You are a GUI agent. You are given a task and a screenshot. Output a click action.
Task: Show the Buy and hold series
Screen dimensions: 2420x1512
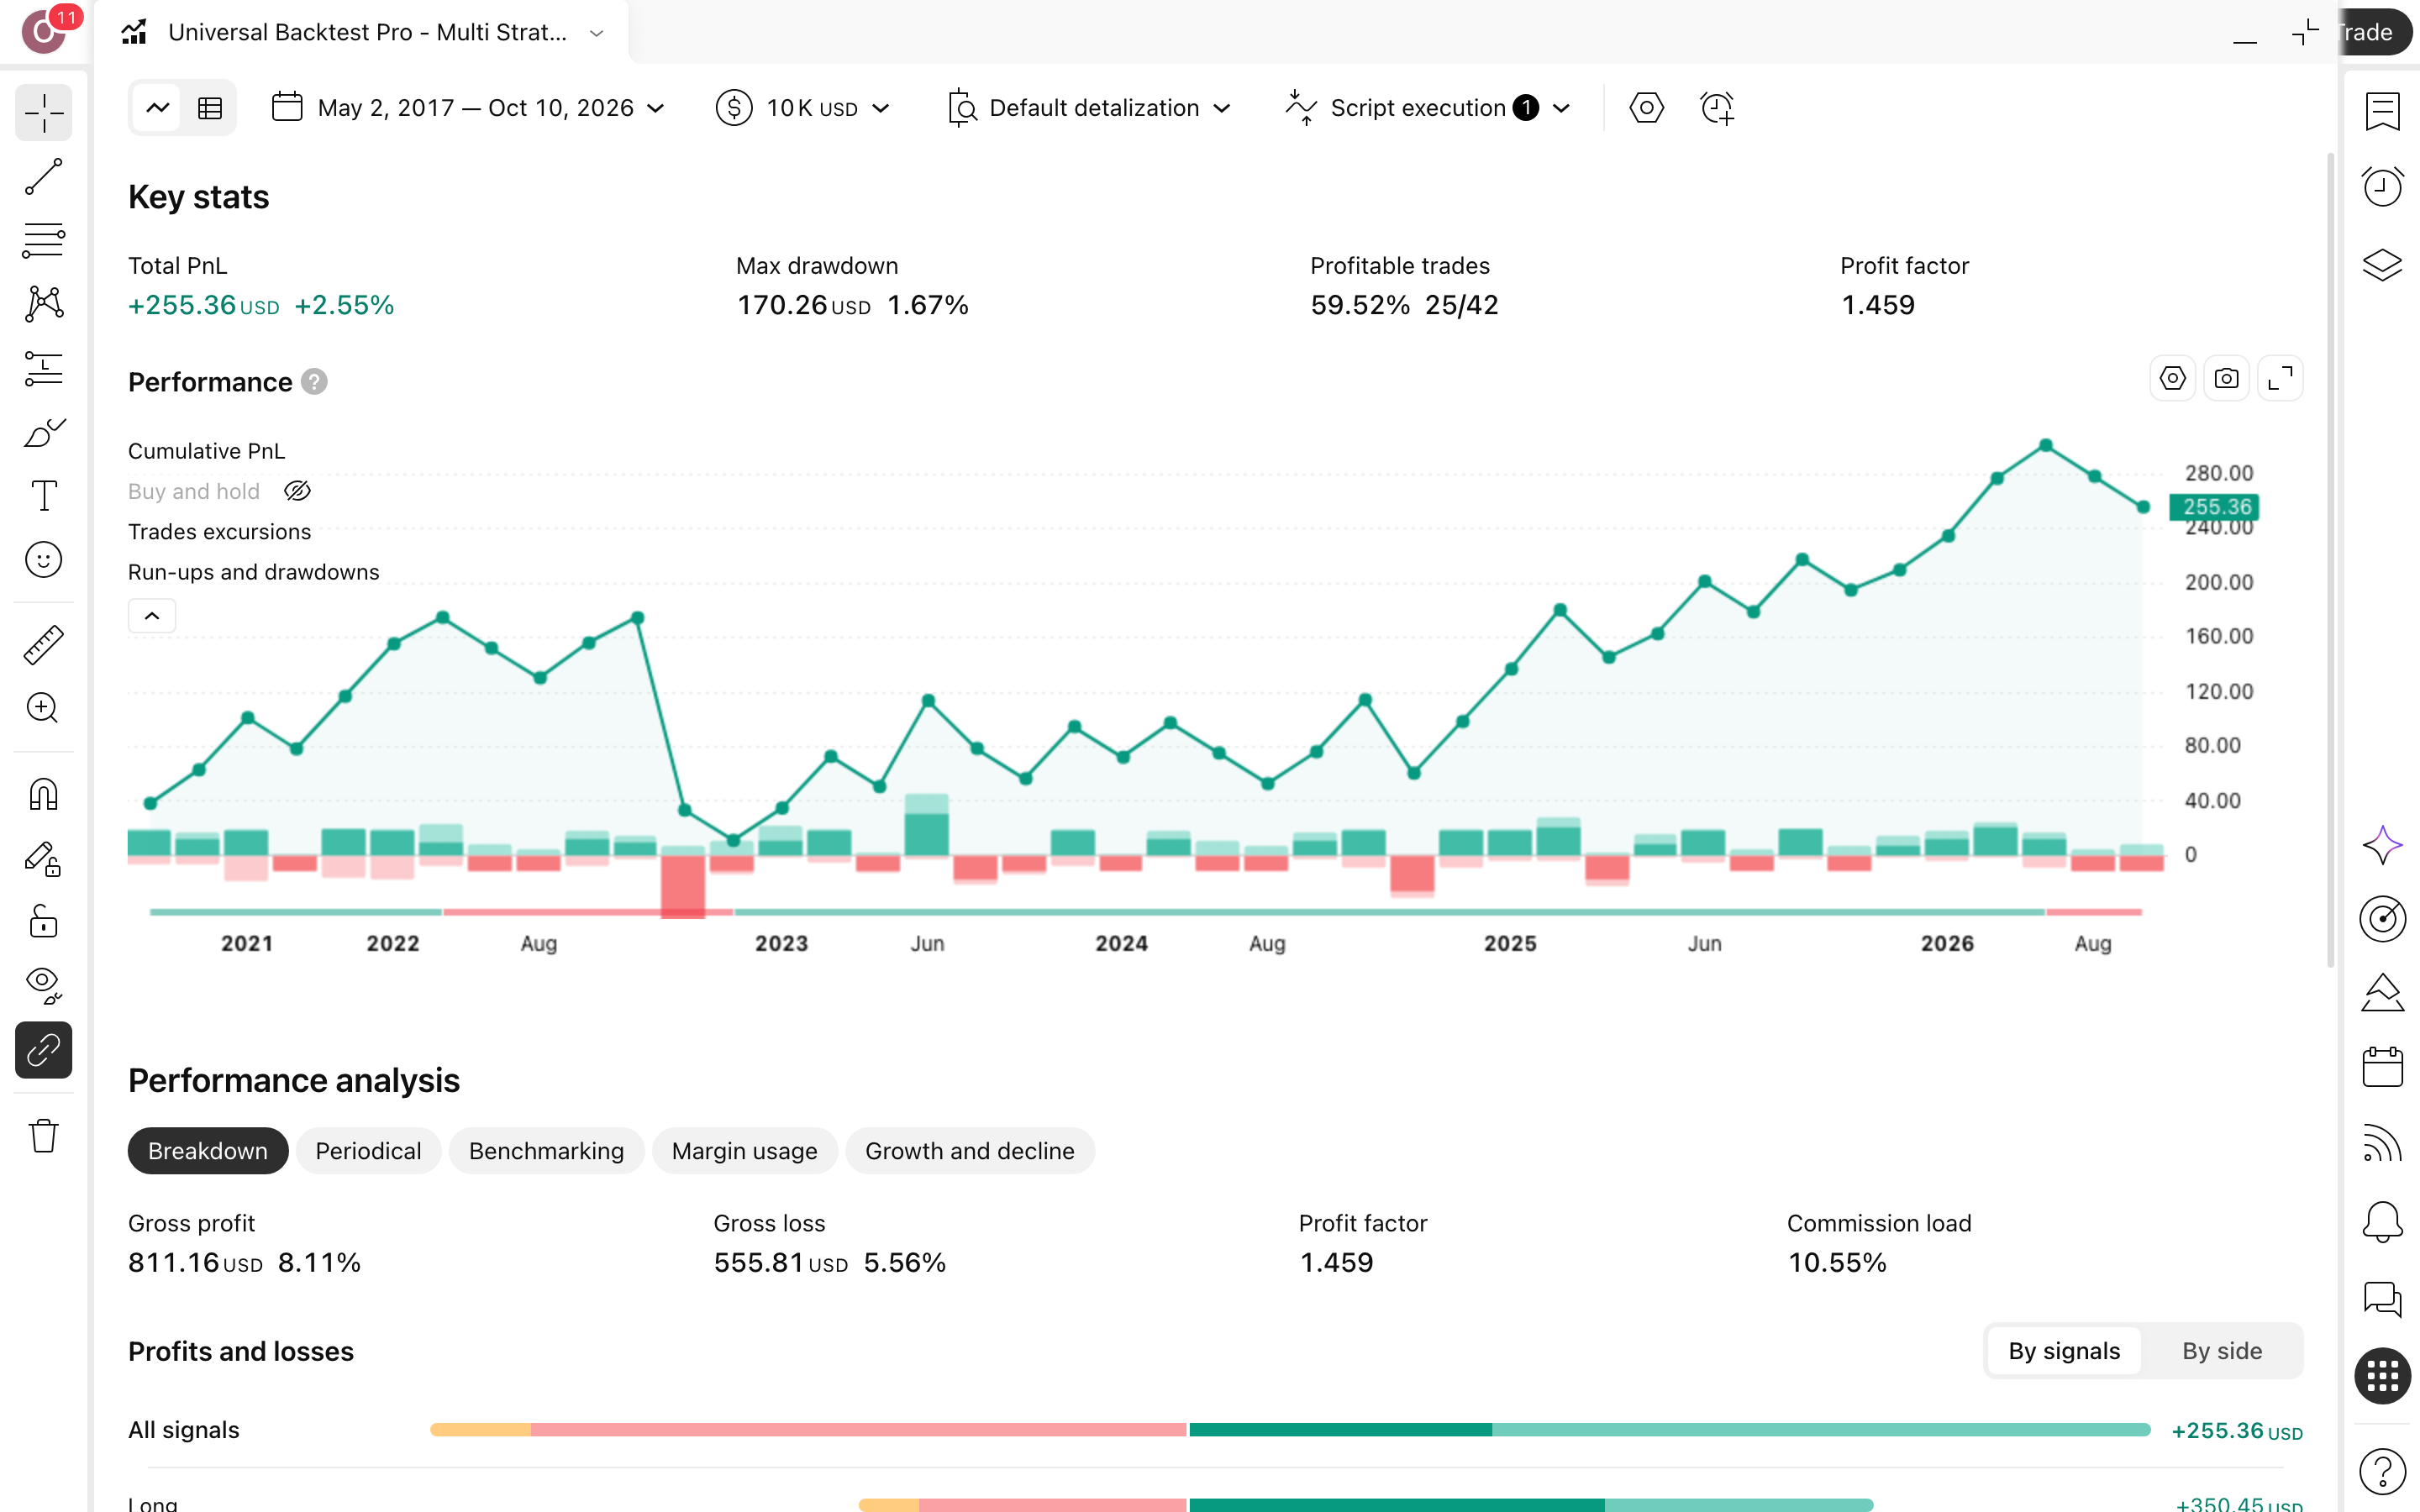[298, 491]
